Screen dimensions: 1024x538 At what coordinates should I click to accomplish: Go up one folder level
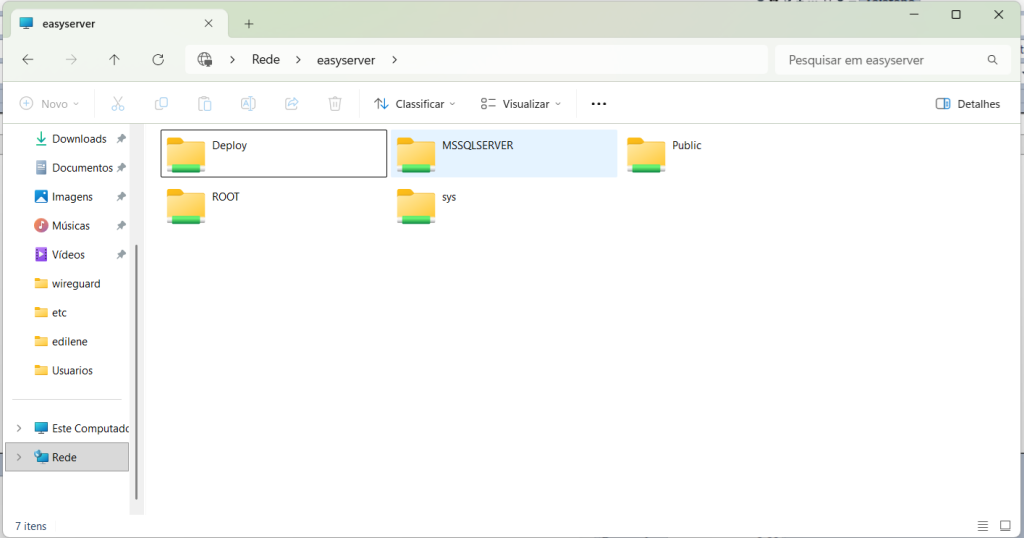pos(114,60)
